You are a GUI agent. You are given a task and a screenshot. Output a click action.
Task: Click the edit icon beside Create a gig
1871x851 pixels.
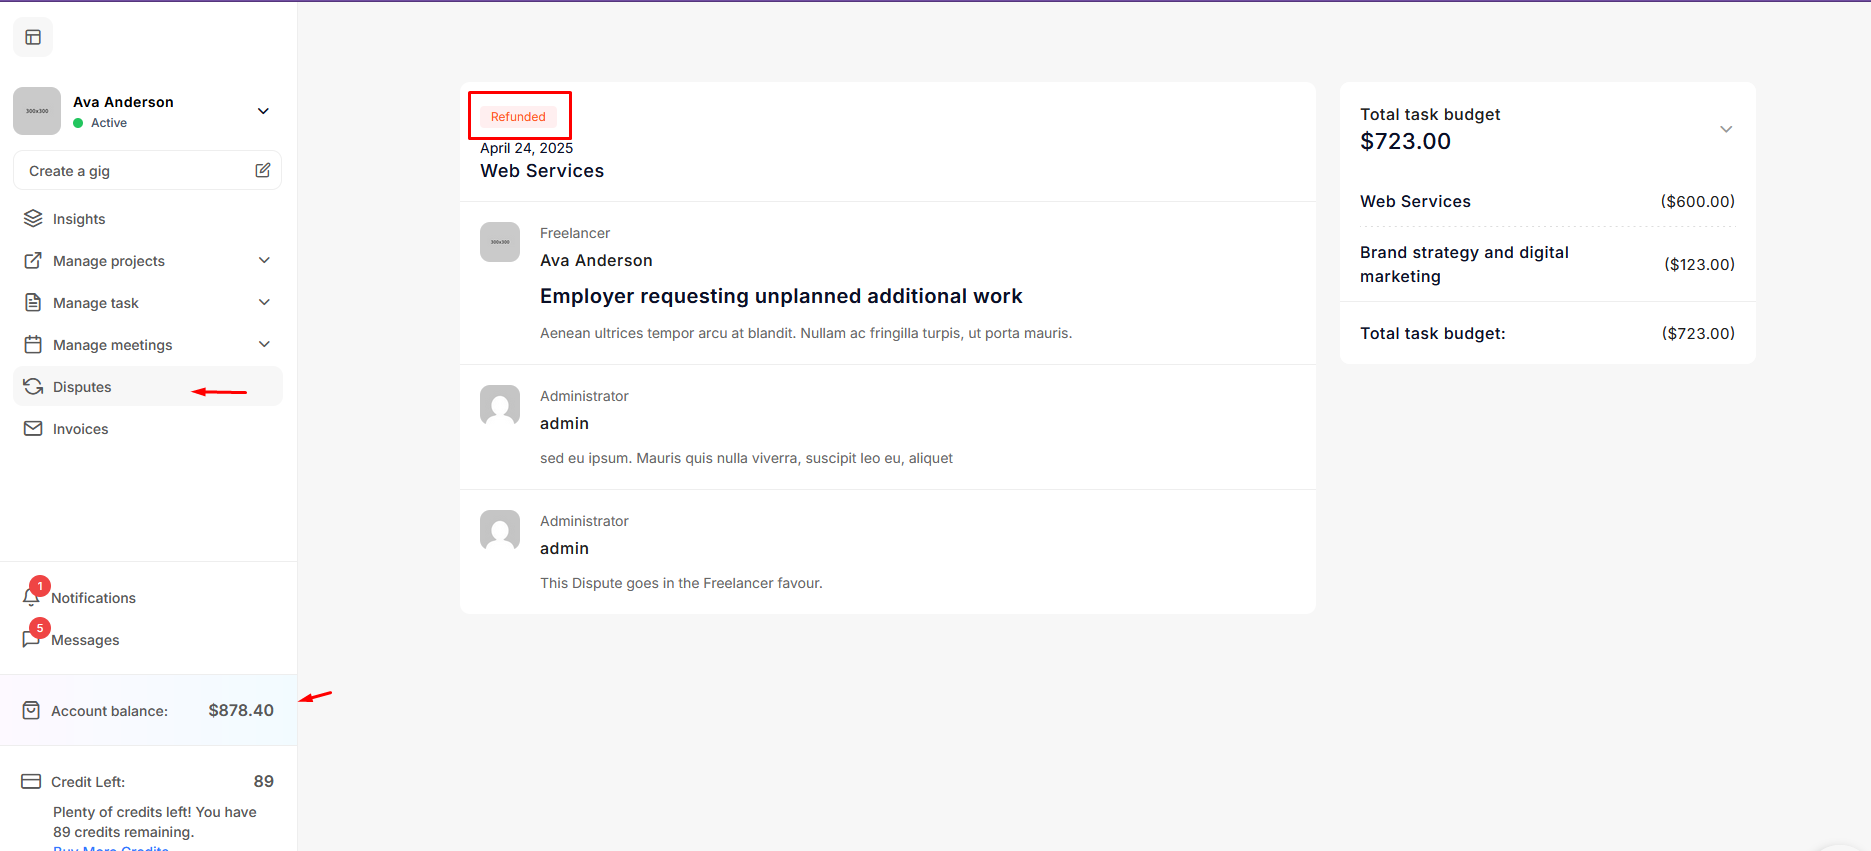tap(262, 171)
